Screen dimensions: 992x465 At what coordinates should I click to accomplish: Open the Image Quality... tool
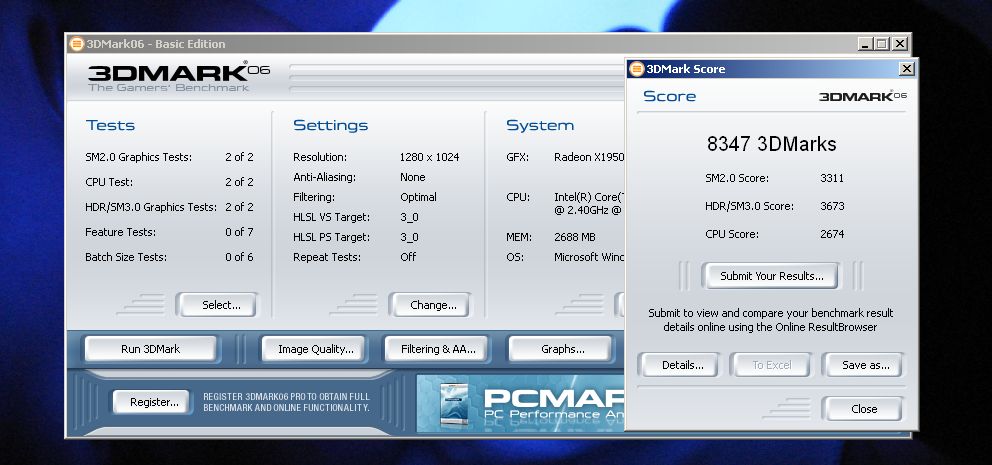(315, 349)
